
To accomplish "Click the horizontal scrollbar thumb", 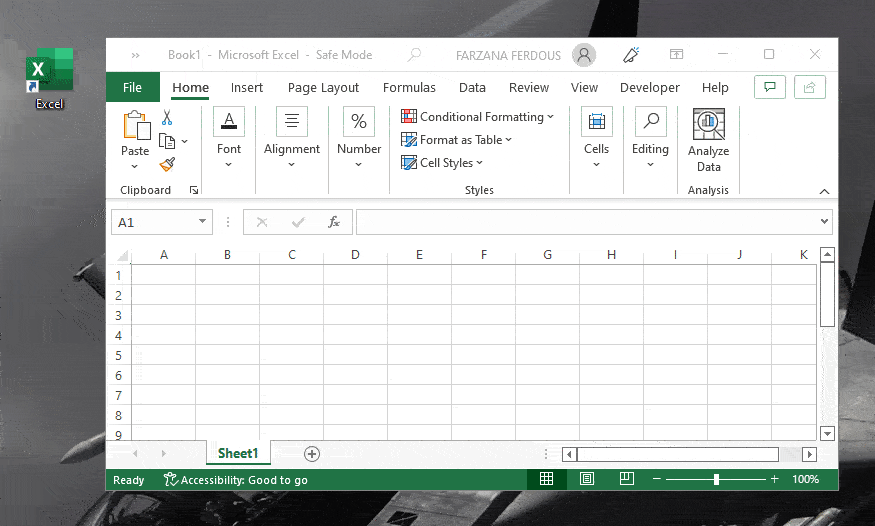I will click(x=678, y=454).
